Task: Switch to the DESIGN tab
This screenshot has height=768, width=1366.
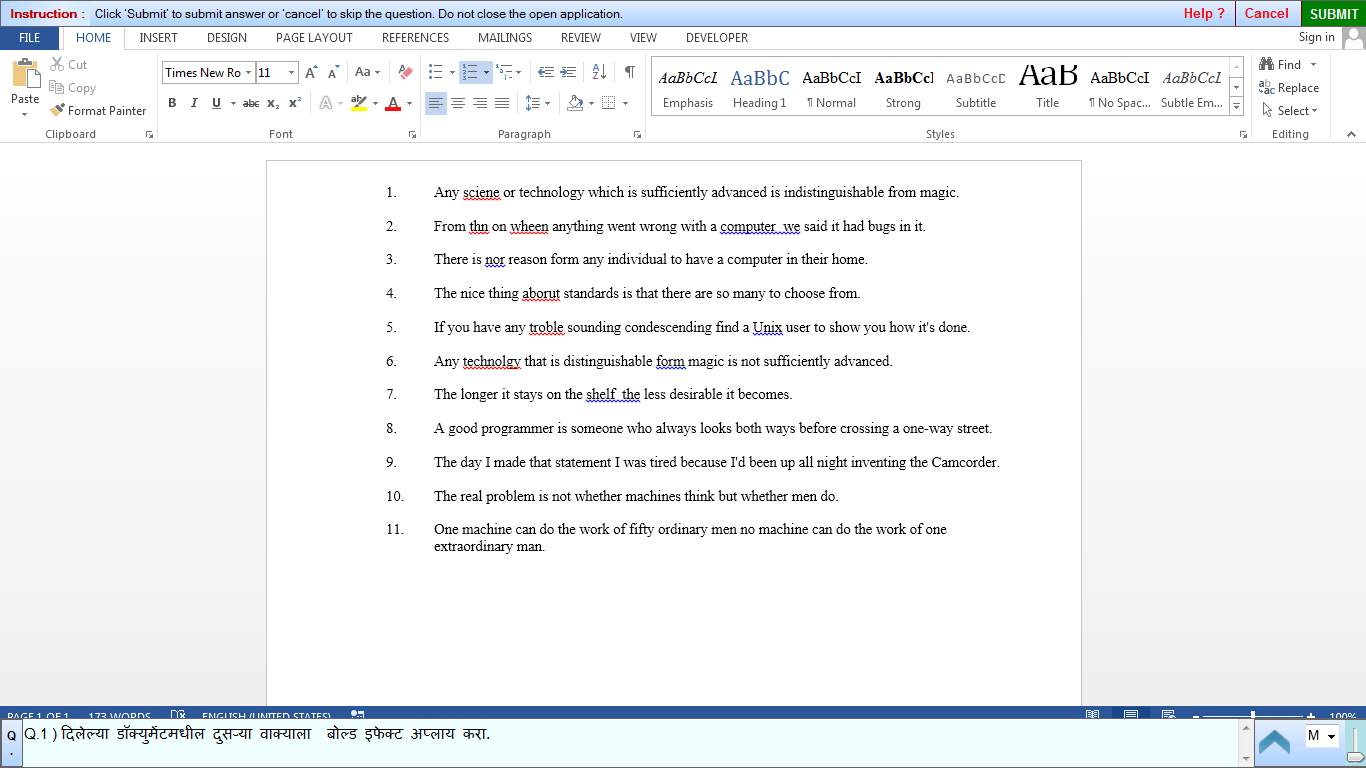Action: pyautogui.click(x=227, y=38)
